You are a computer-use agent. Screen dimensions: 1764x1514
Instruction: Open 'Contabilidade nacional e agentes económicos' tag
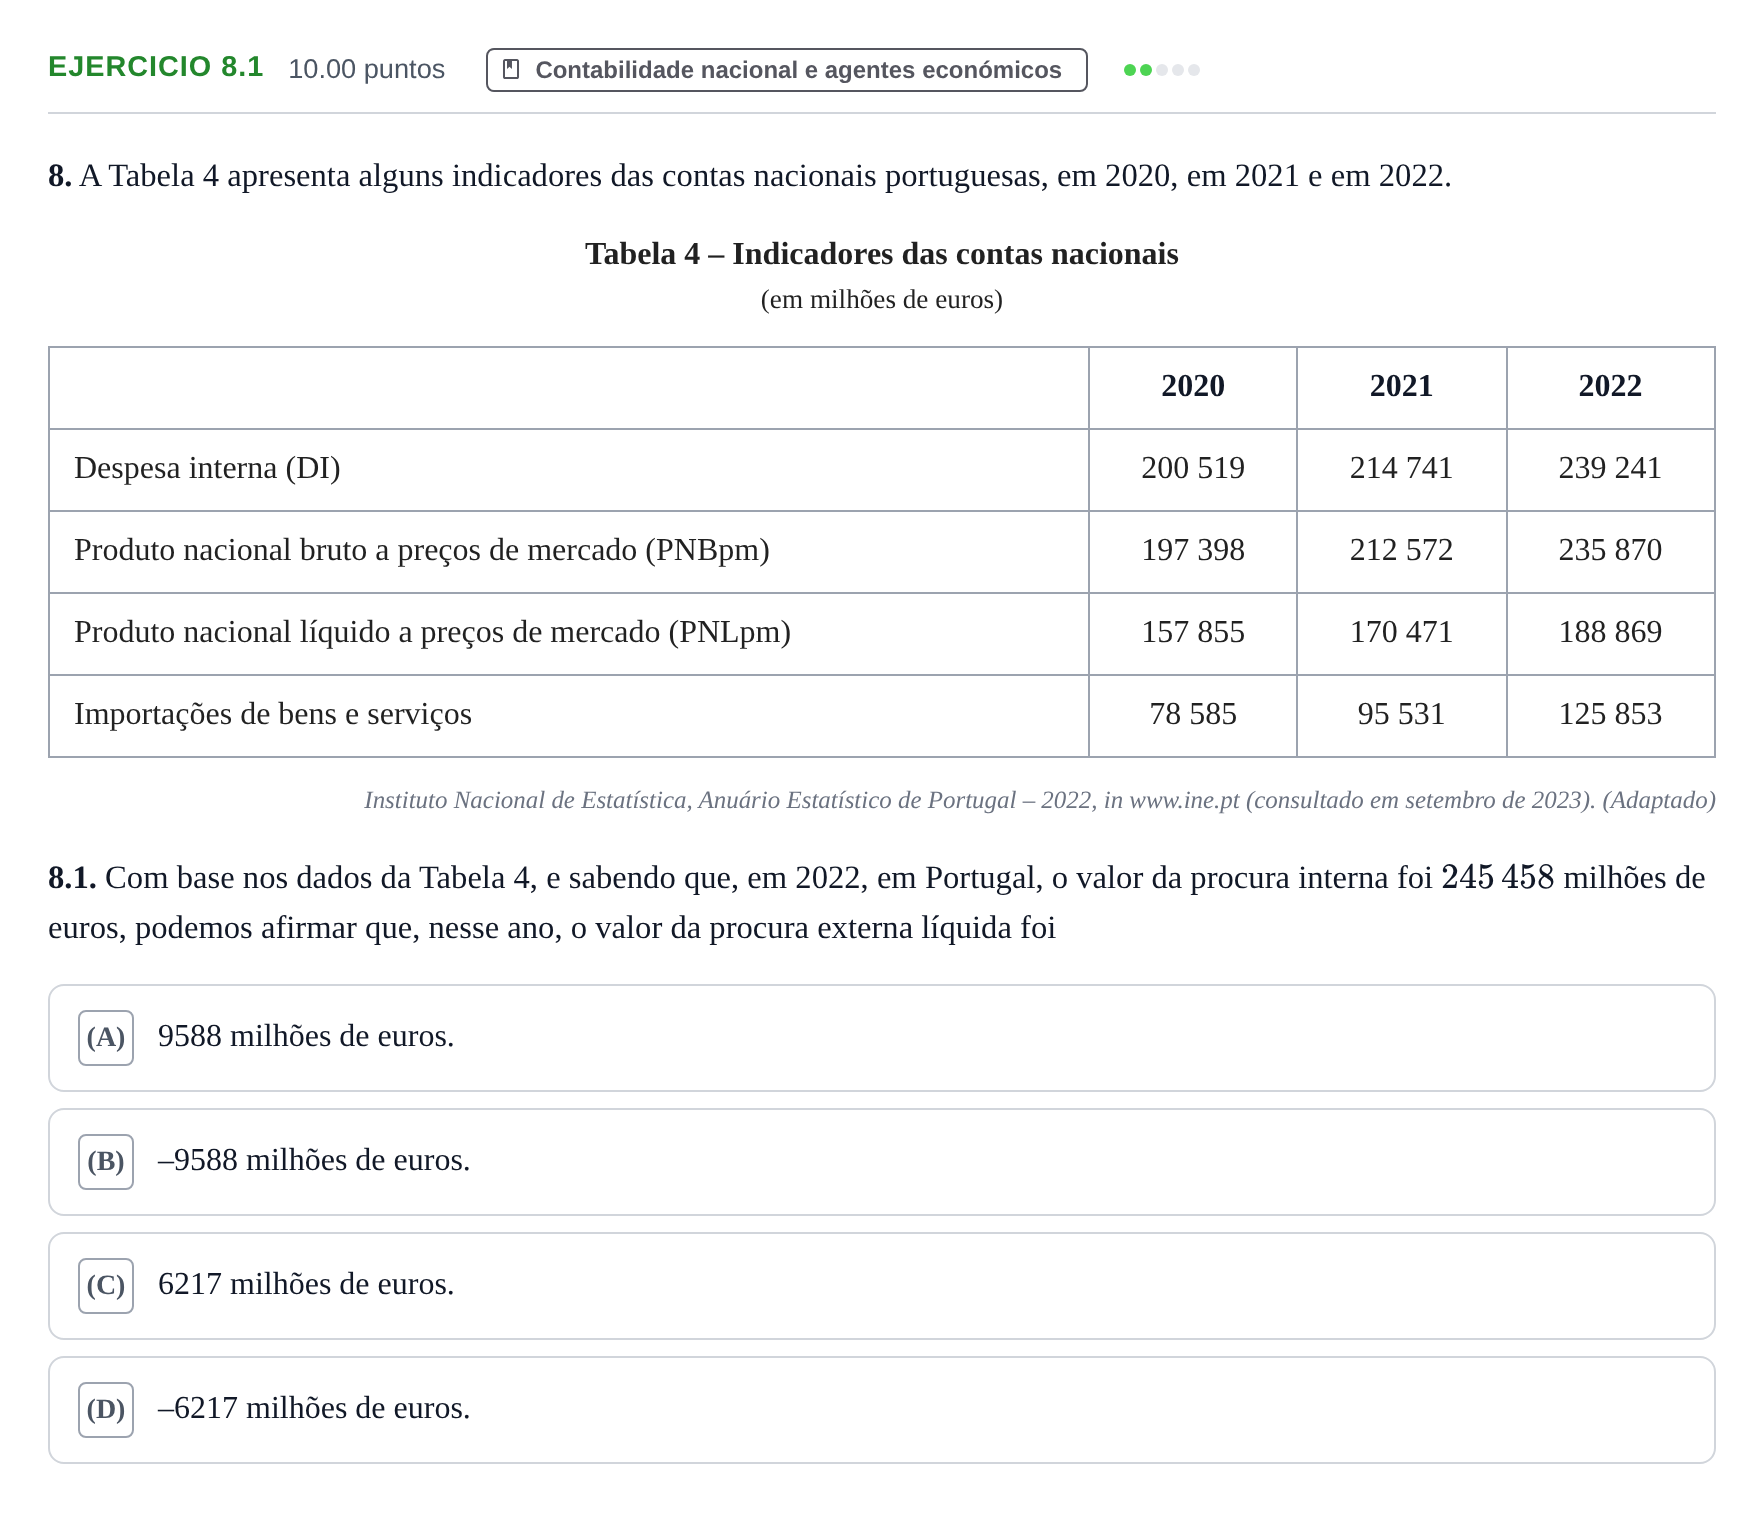pyautogui.click(x=786, y=70)
